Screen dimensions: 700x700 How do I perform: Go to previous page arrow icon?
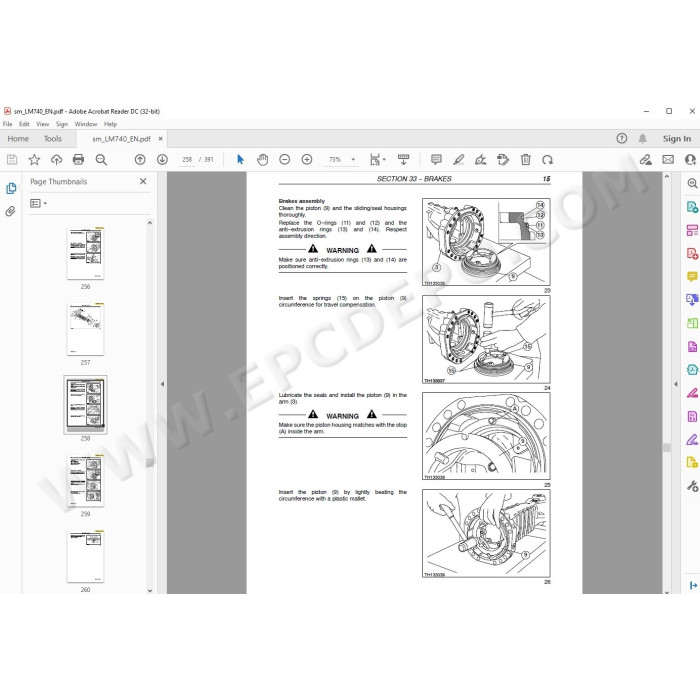coord(140,159)
